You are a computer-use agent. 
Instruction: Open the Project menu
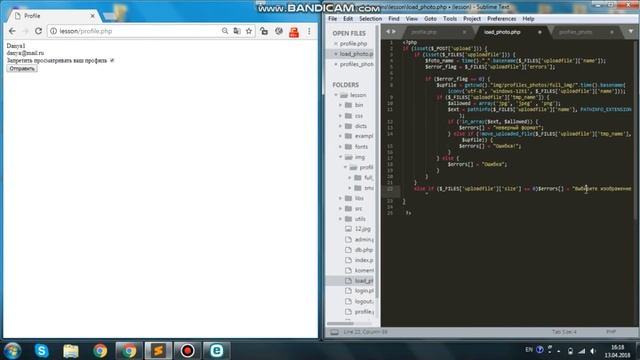click(472, 19)
